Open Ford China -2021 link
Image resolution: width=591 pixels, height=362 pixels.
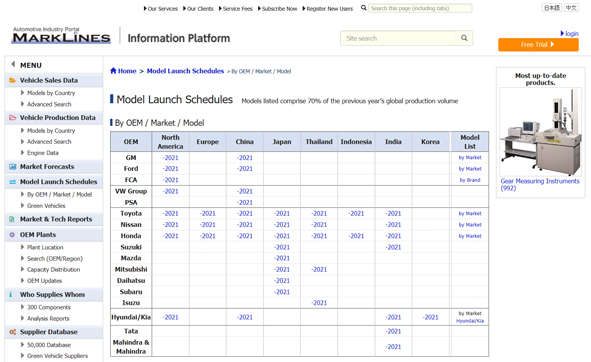tap(245, 169)
